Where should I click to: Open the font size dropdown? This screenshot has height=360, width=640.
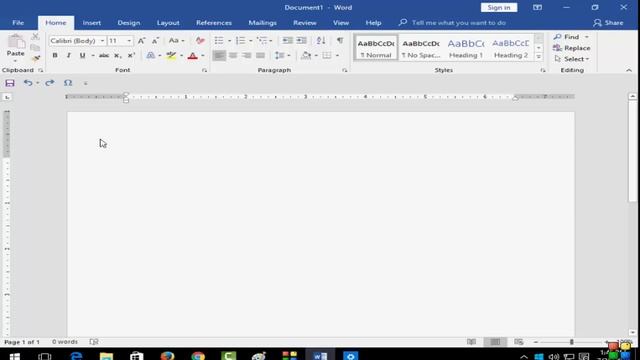pos(129,41)
